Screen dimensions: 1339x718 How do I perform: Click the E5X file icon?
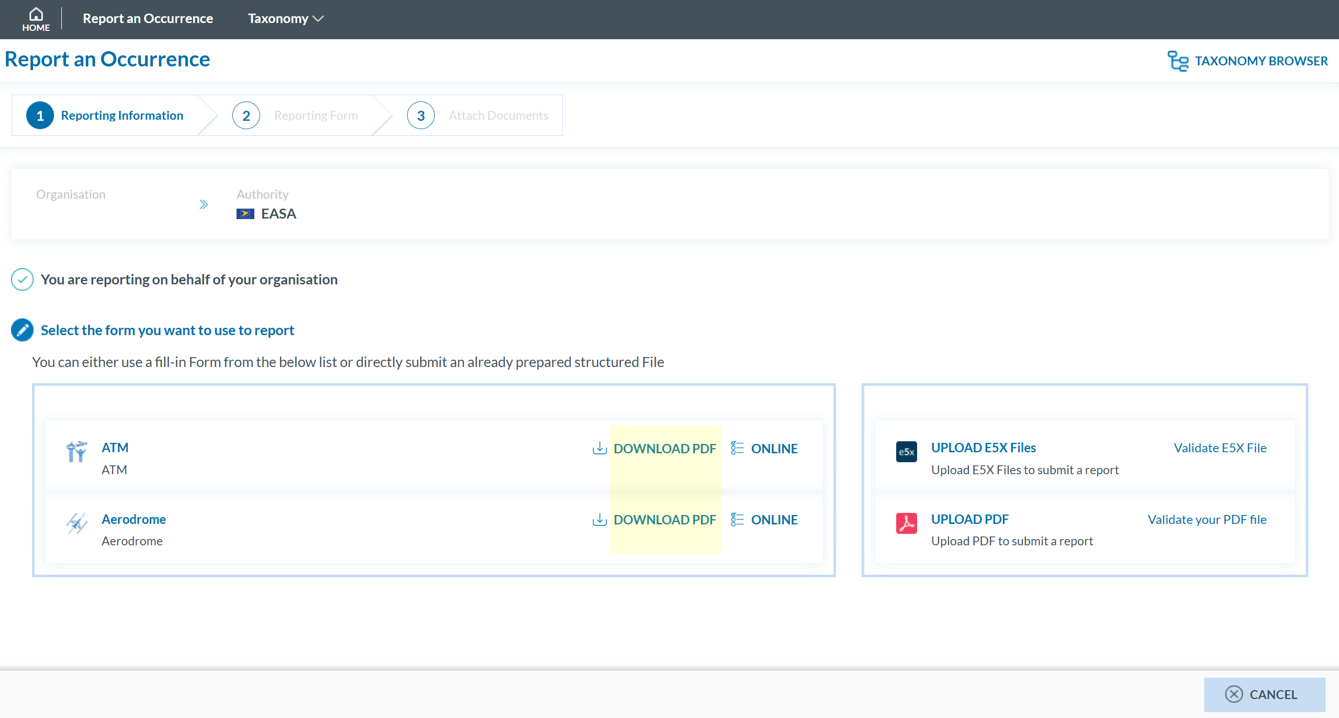tap(906, 452)
